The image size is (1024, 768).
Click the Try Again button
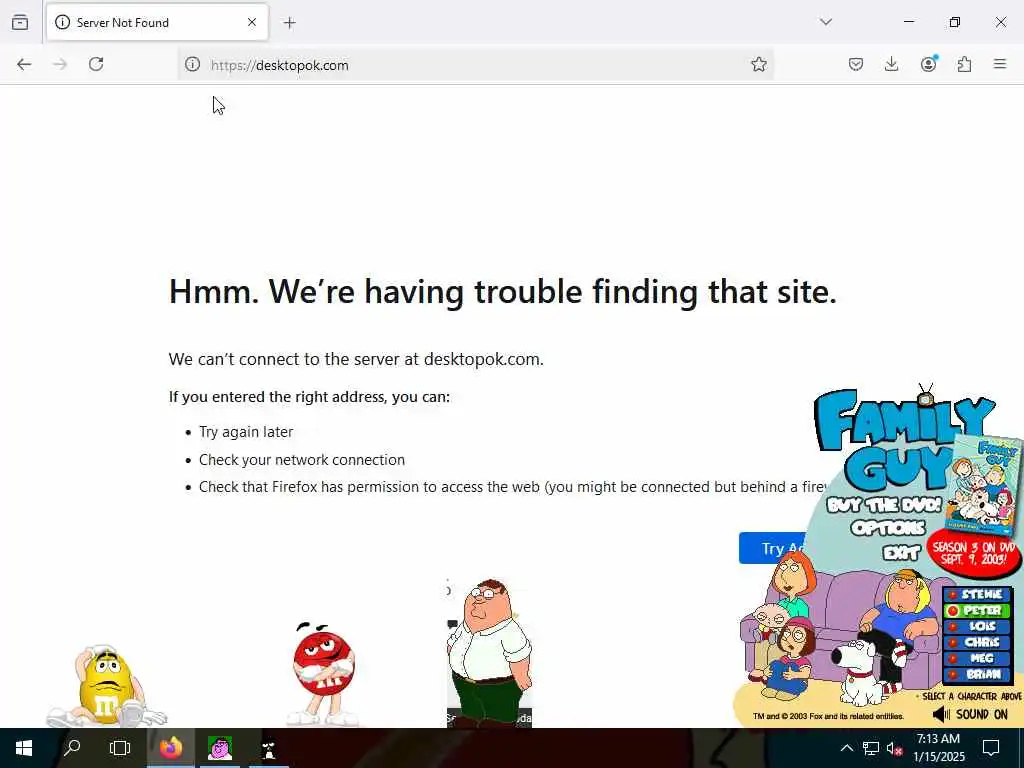point(773,548)
